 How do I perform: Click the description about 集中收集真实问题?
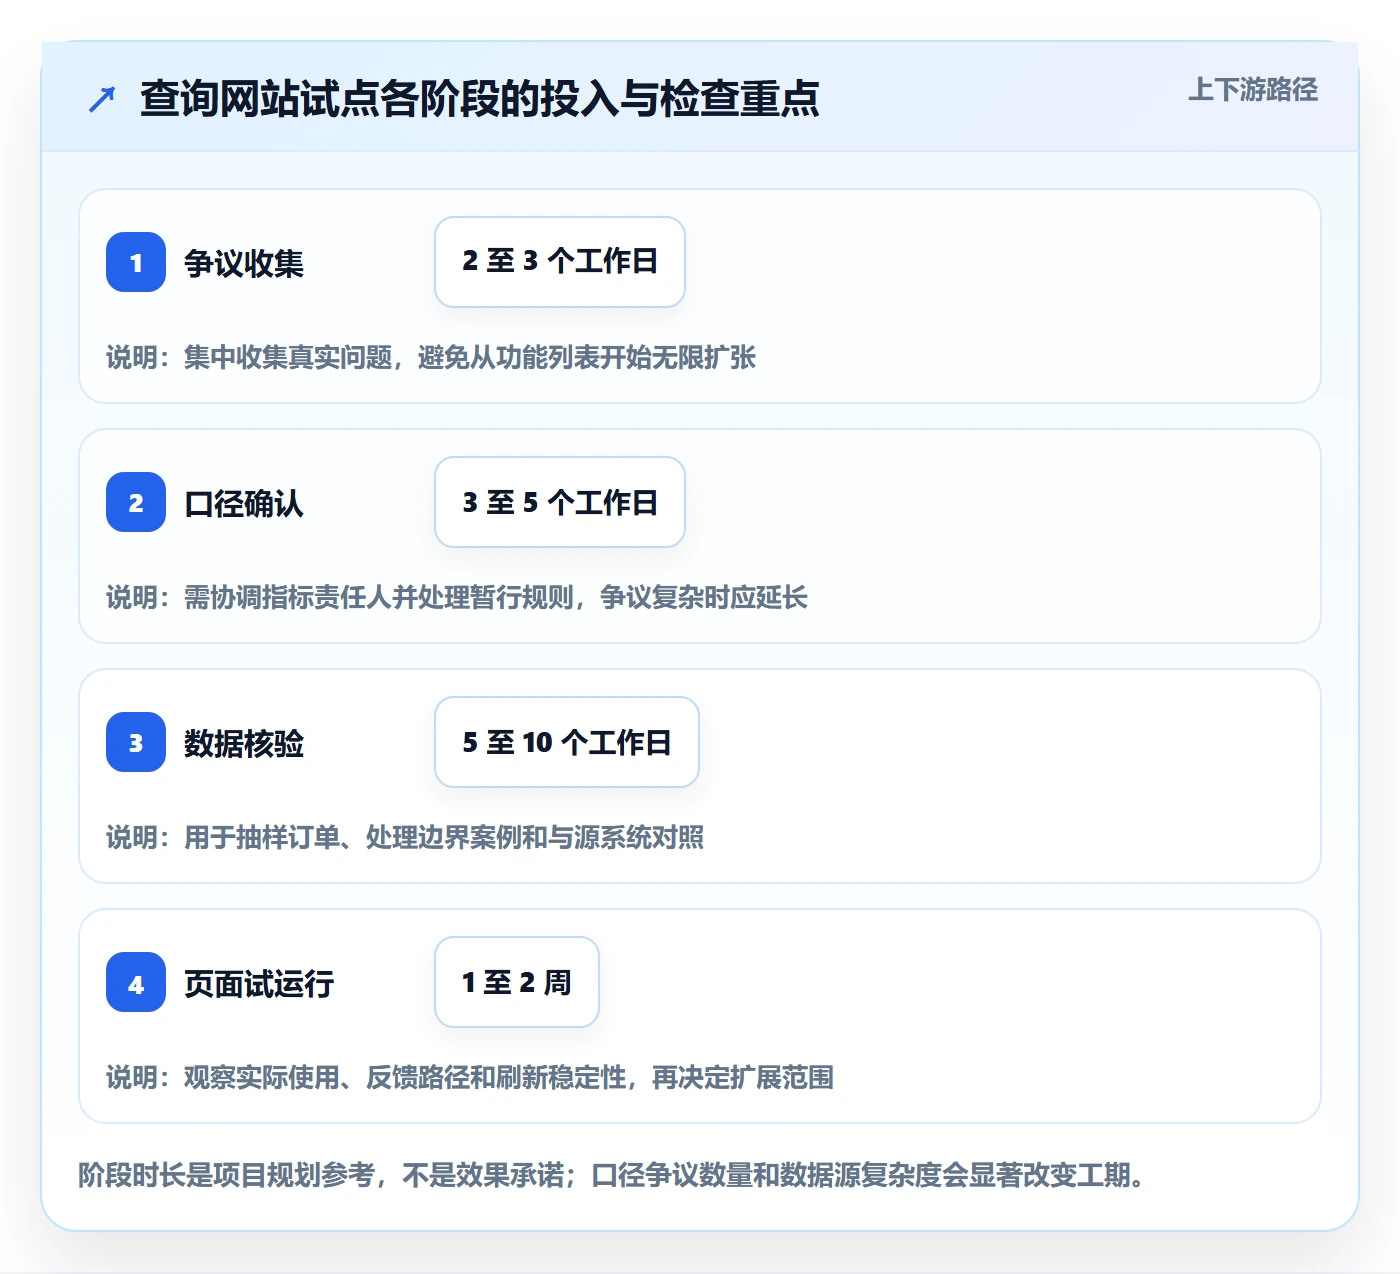431,357
